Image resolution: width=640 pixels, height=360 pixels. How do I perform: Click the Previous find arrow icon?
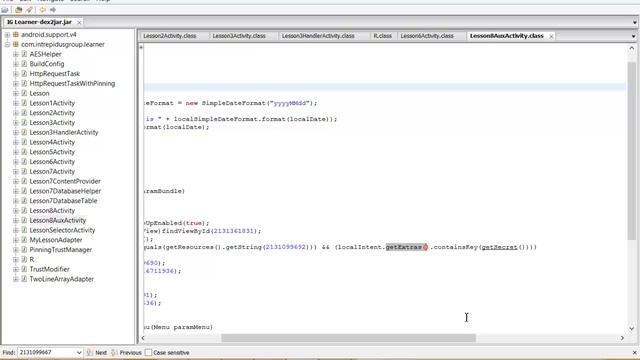pyautogui.click(x=114, y=352)
